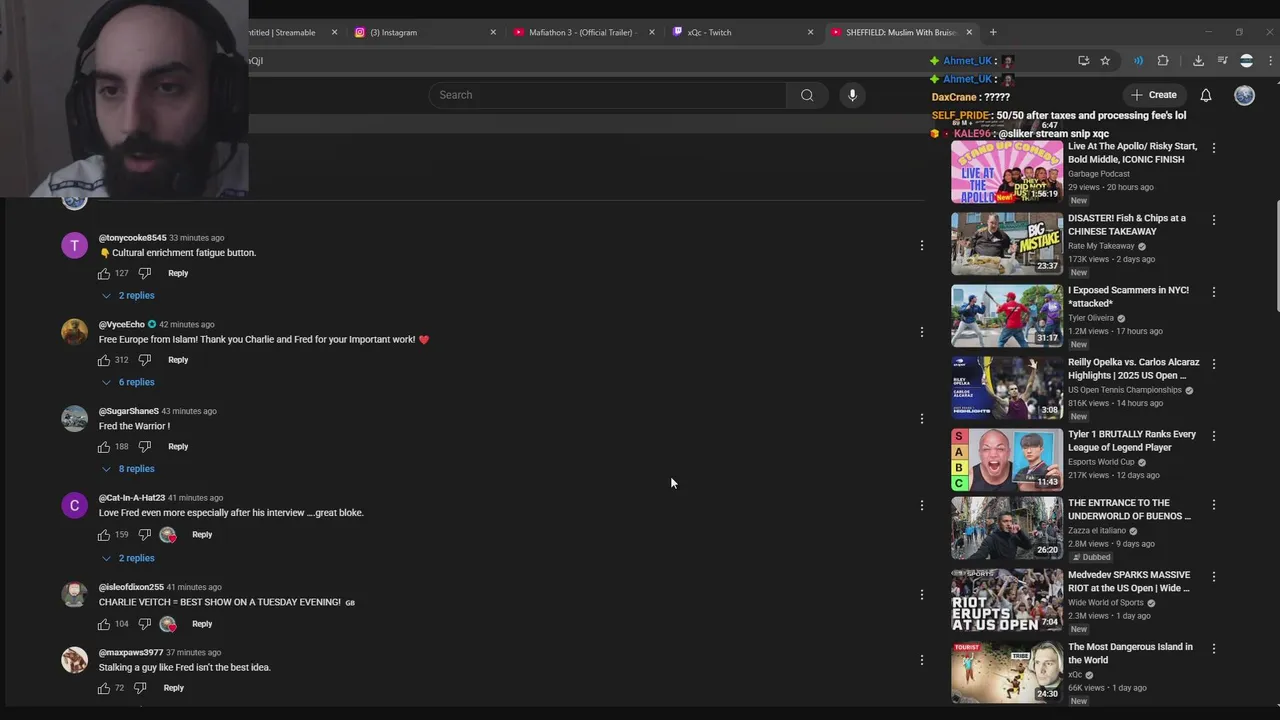
Task: Dislike @maxpaws3977's comment
Action: pyautogui.click(x=140, y=688)
